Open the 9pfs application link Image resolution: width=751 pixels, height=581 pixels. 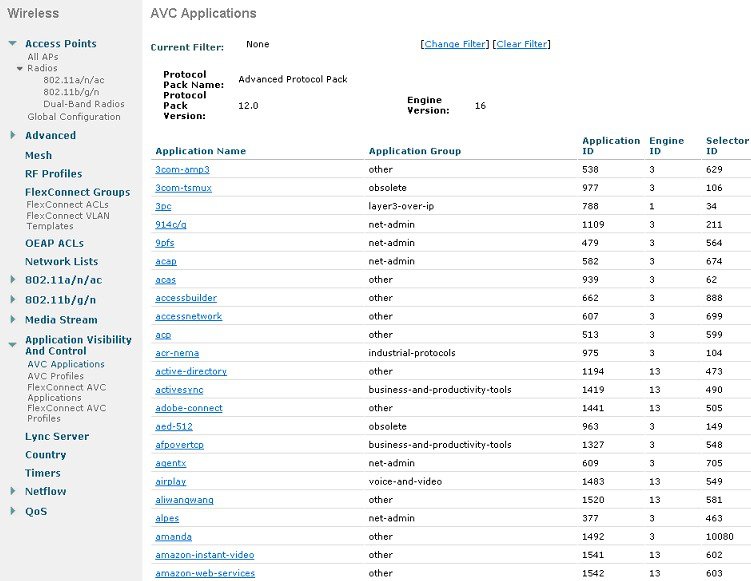coord(165,243)
